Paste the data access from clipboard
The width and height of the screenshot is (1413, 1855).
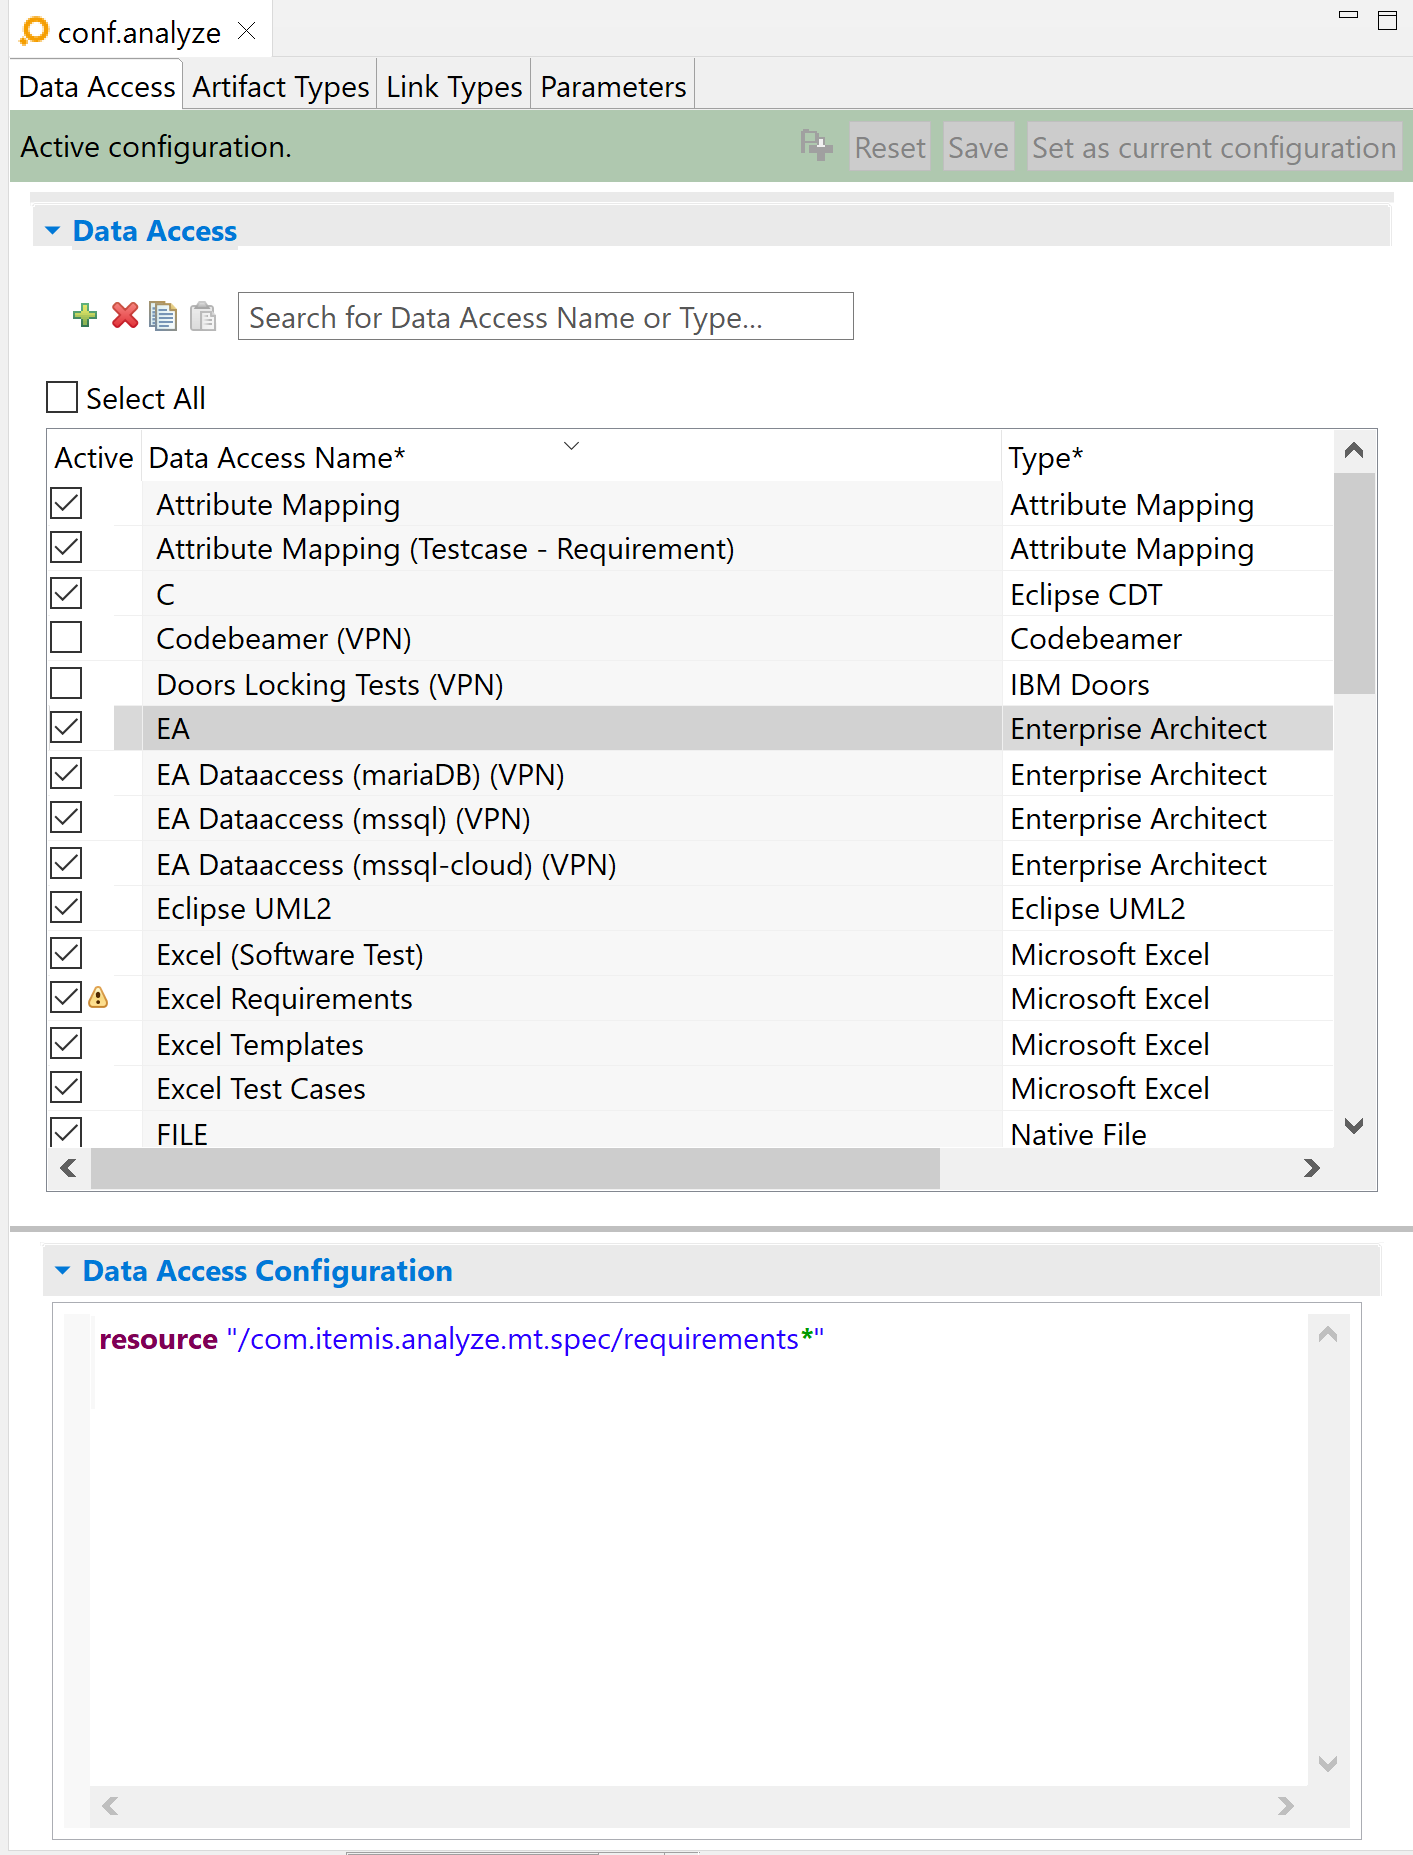(x=203, y=316)
